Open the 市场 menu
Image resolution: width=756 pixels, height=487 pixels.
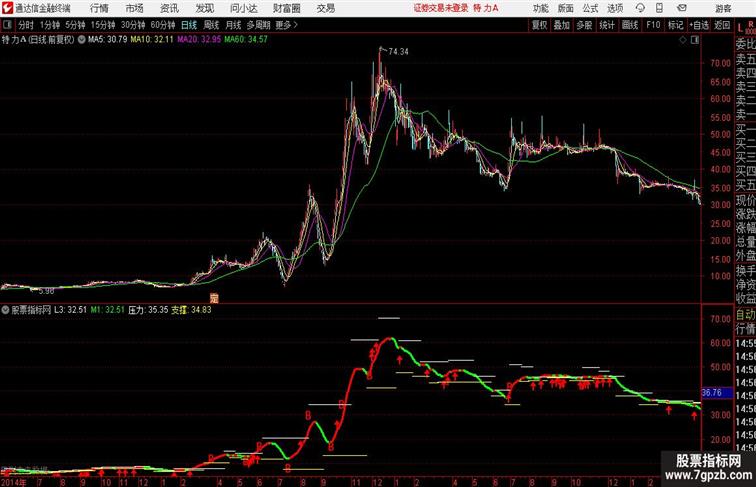[x=135, y=8]
